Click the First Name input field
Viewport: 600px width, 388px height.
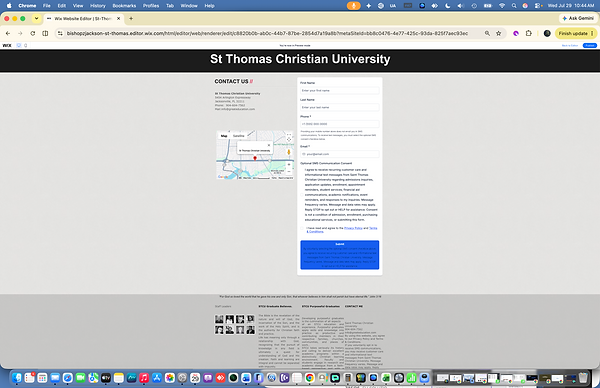(340, 91)
